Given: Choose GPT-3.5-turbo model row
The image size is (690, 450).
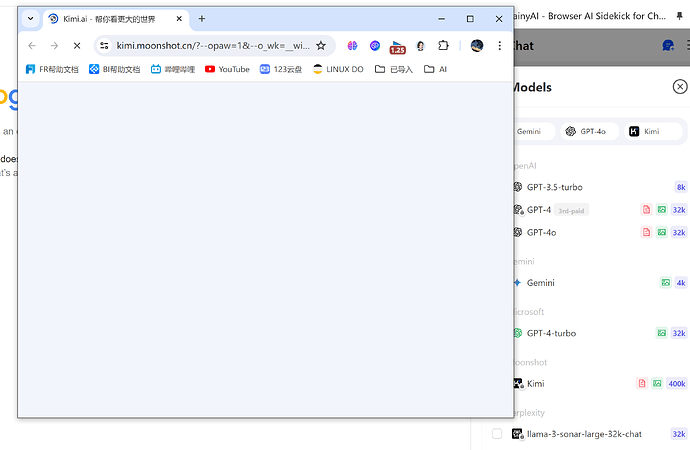Looking at the screenshot, I should click(x=601, y=187).
